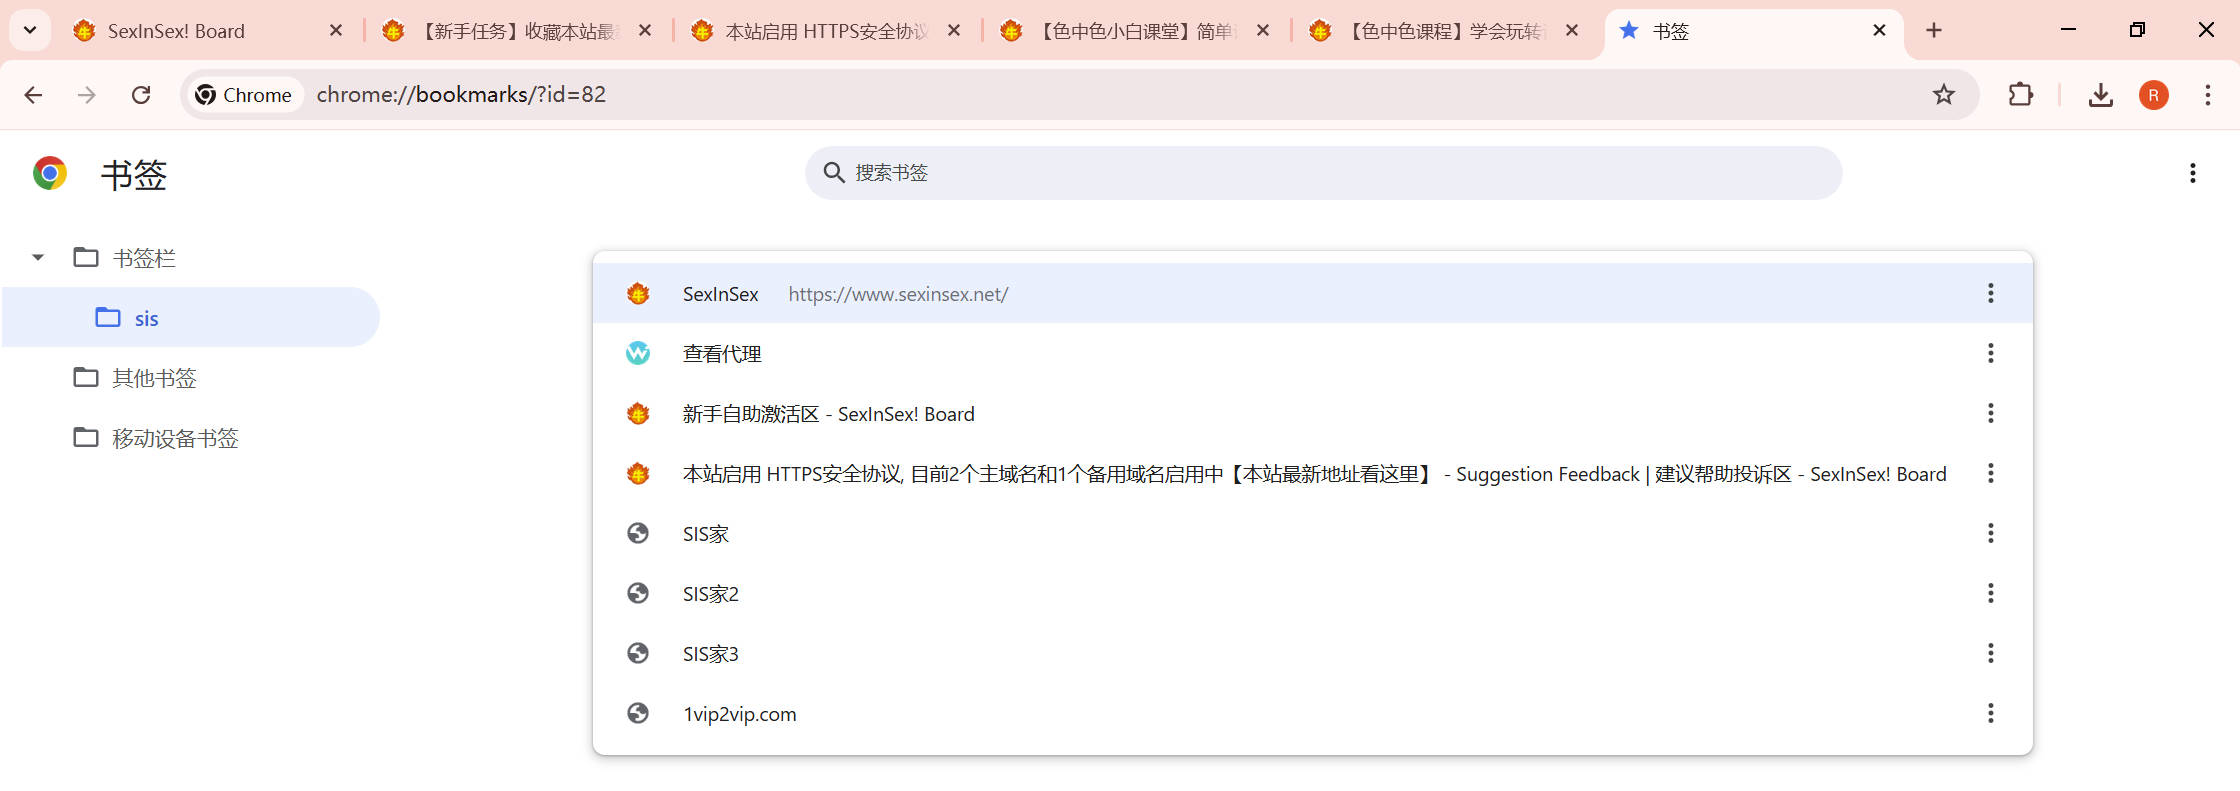Select the 本站启用 HTTPS安全协议 bookmark
Screen dimensions: 2240x791
[1312, 473]
